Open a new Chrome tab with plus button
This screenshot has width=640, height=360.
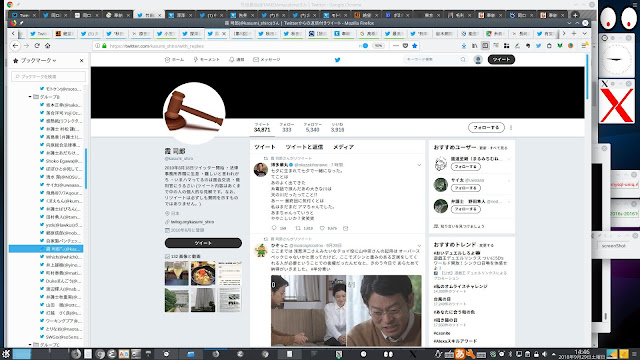point(575,15)
